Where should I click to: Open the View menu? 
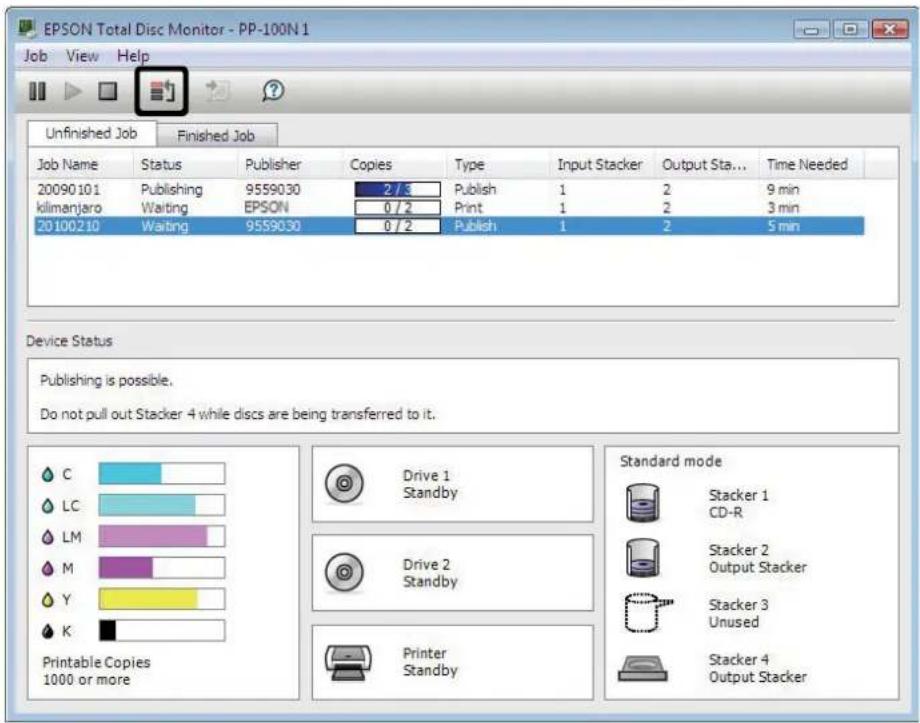click(82, 56)
